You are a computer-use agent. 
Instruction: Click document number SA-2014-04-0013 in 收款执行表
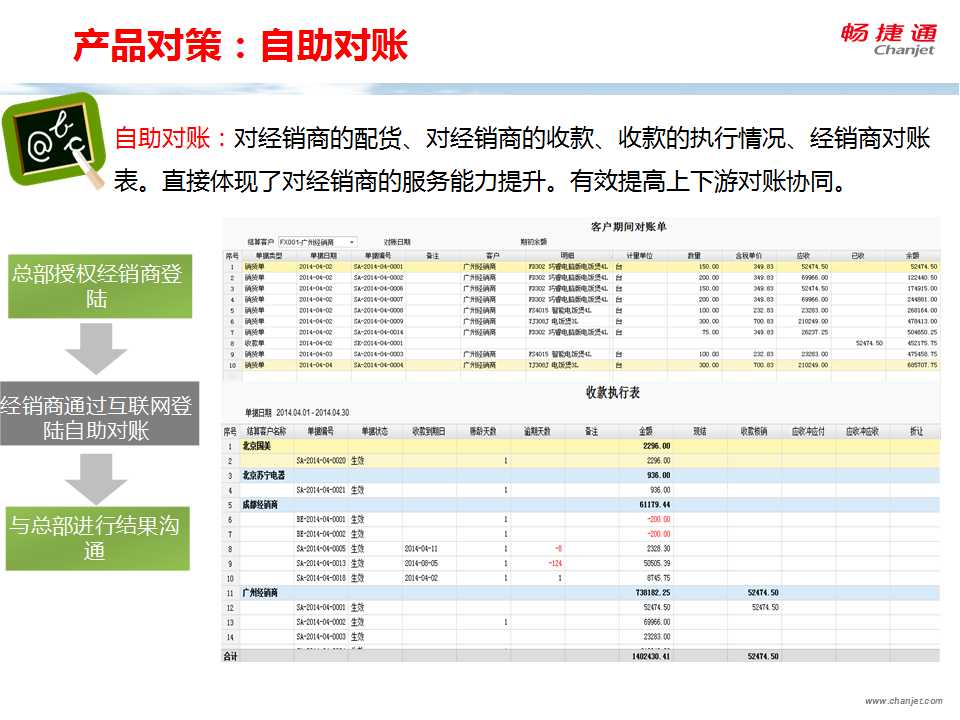click(321, 564)
